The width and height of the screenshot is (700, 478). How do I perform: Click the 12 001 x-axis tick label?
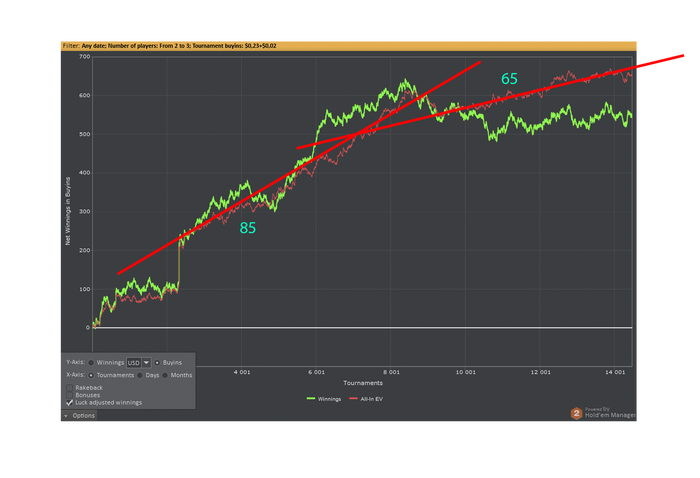(x=541, y=372)
